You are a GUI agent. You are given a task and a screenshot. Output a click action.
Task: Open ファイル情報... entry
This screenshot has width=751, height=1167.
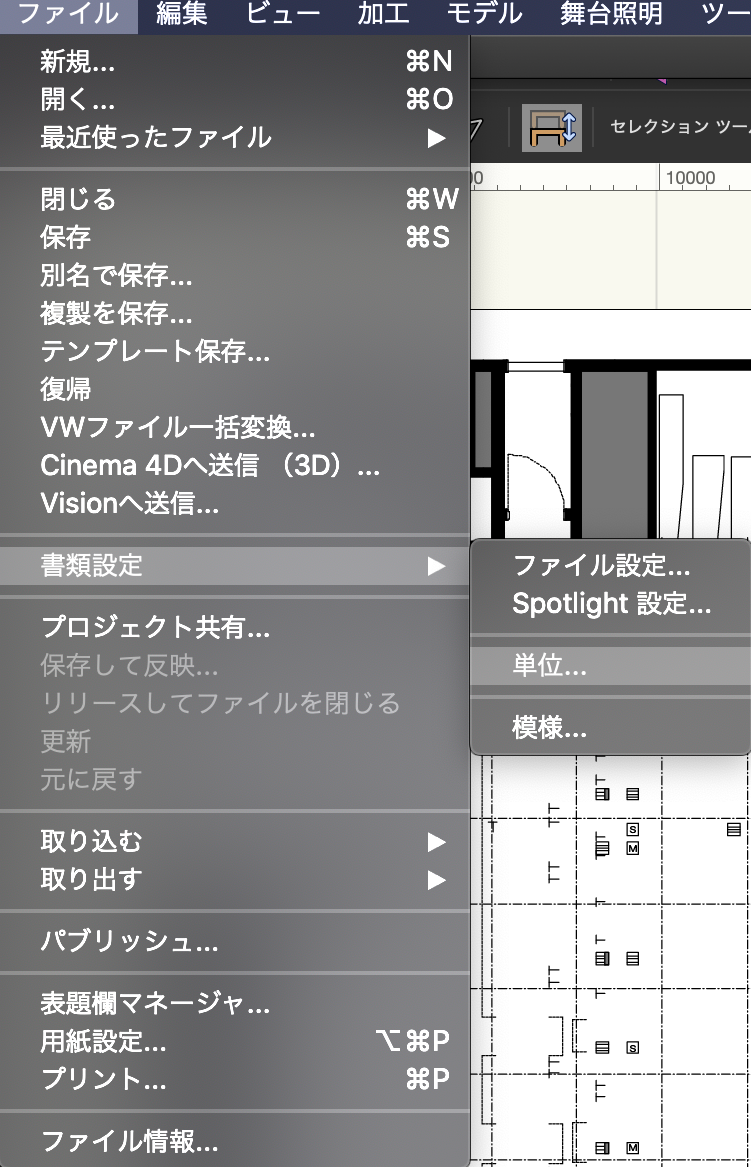pyautogui.click(x=234, y=1142)
